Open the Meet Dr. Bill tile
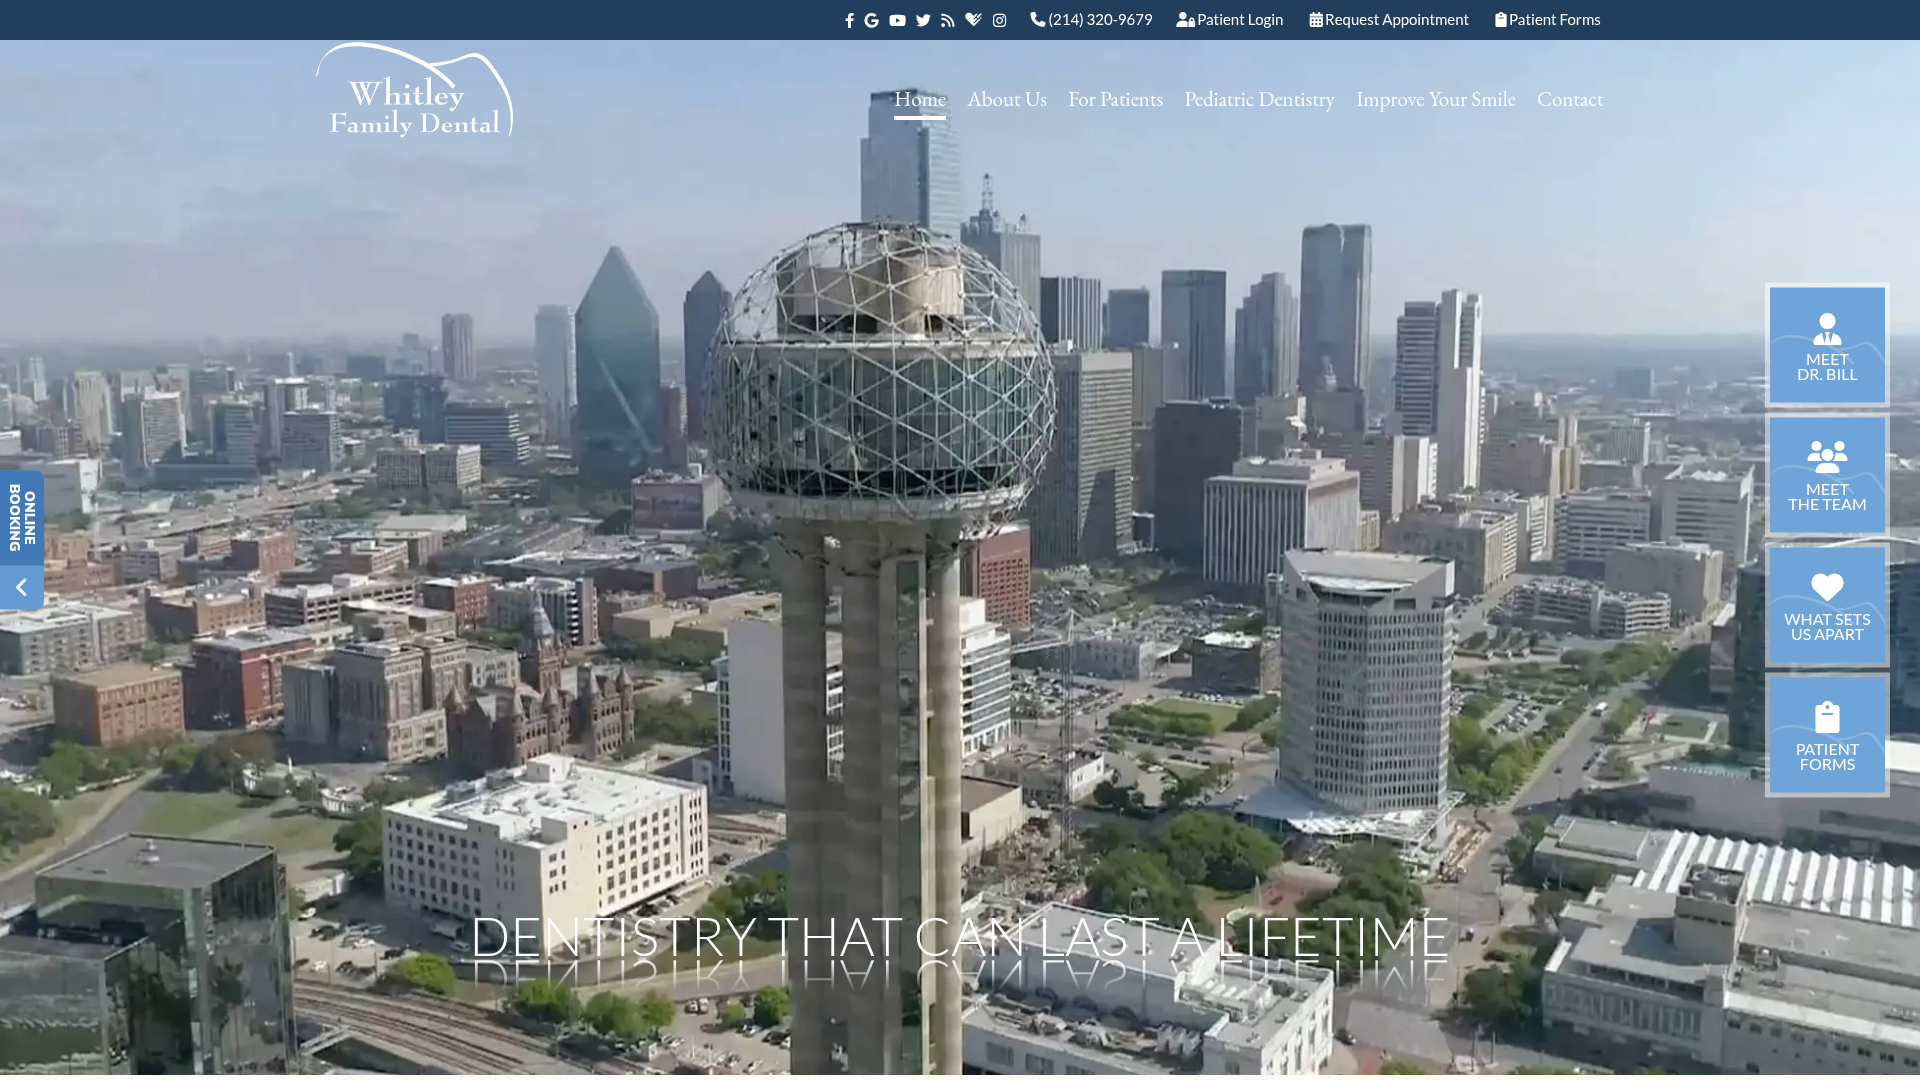1920x1080 pixels. coord(1826,346)
